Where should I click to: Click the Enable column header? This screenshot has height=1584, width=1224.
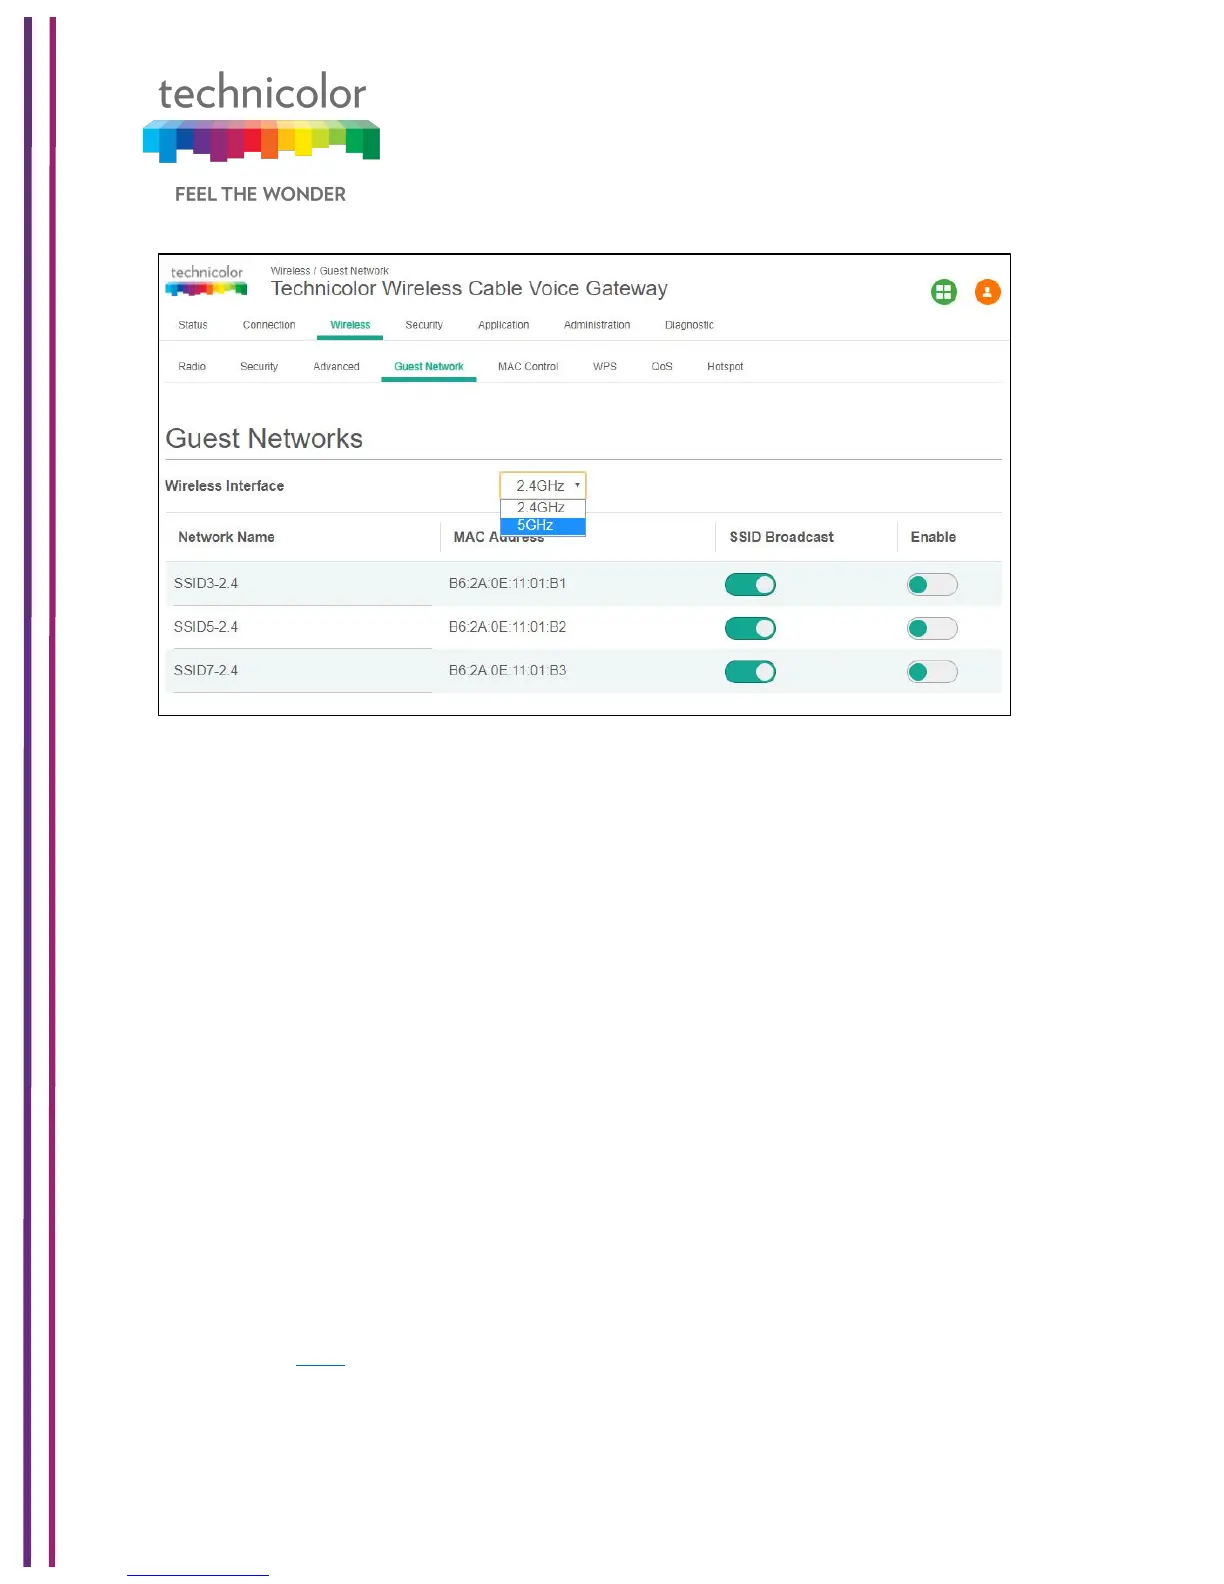pyautogui.click(x=933, y=537)
